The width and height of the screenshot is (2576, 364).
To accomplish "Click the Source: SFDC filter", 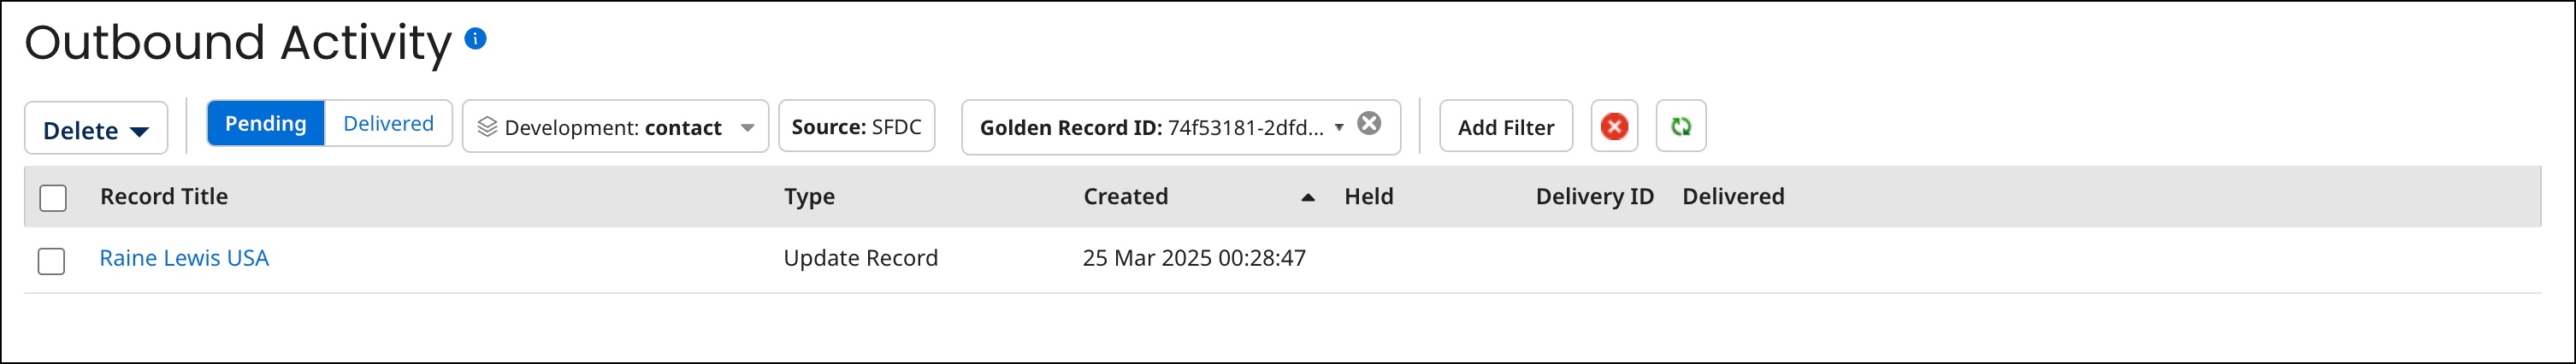I will (856, 127).
